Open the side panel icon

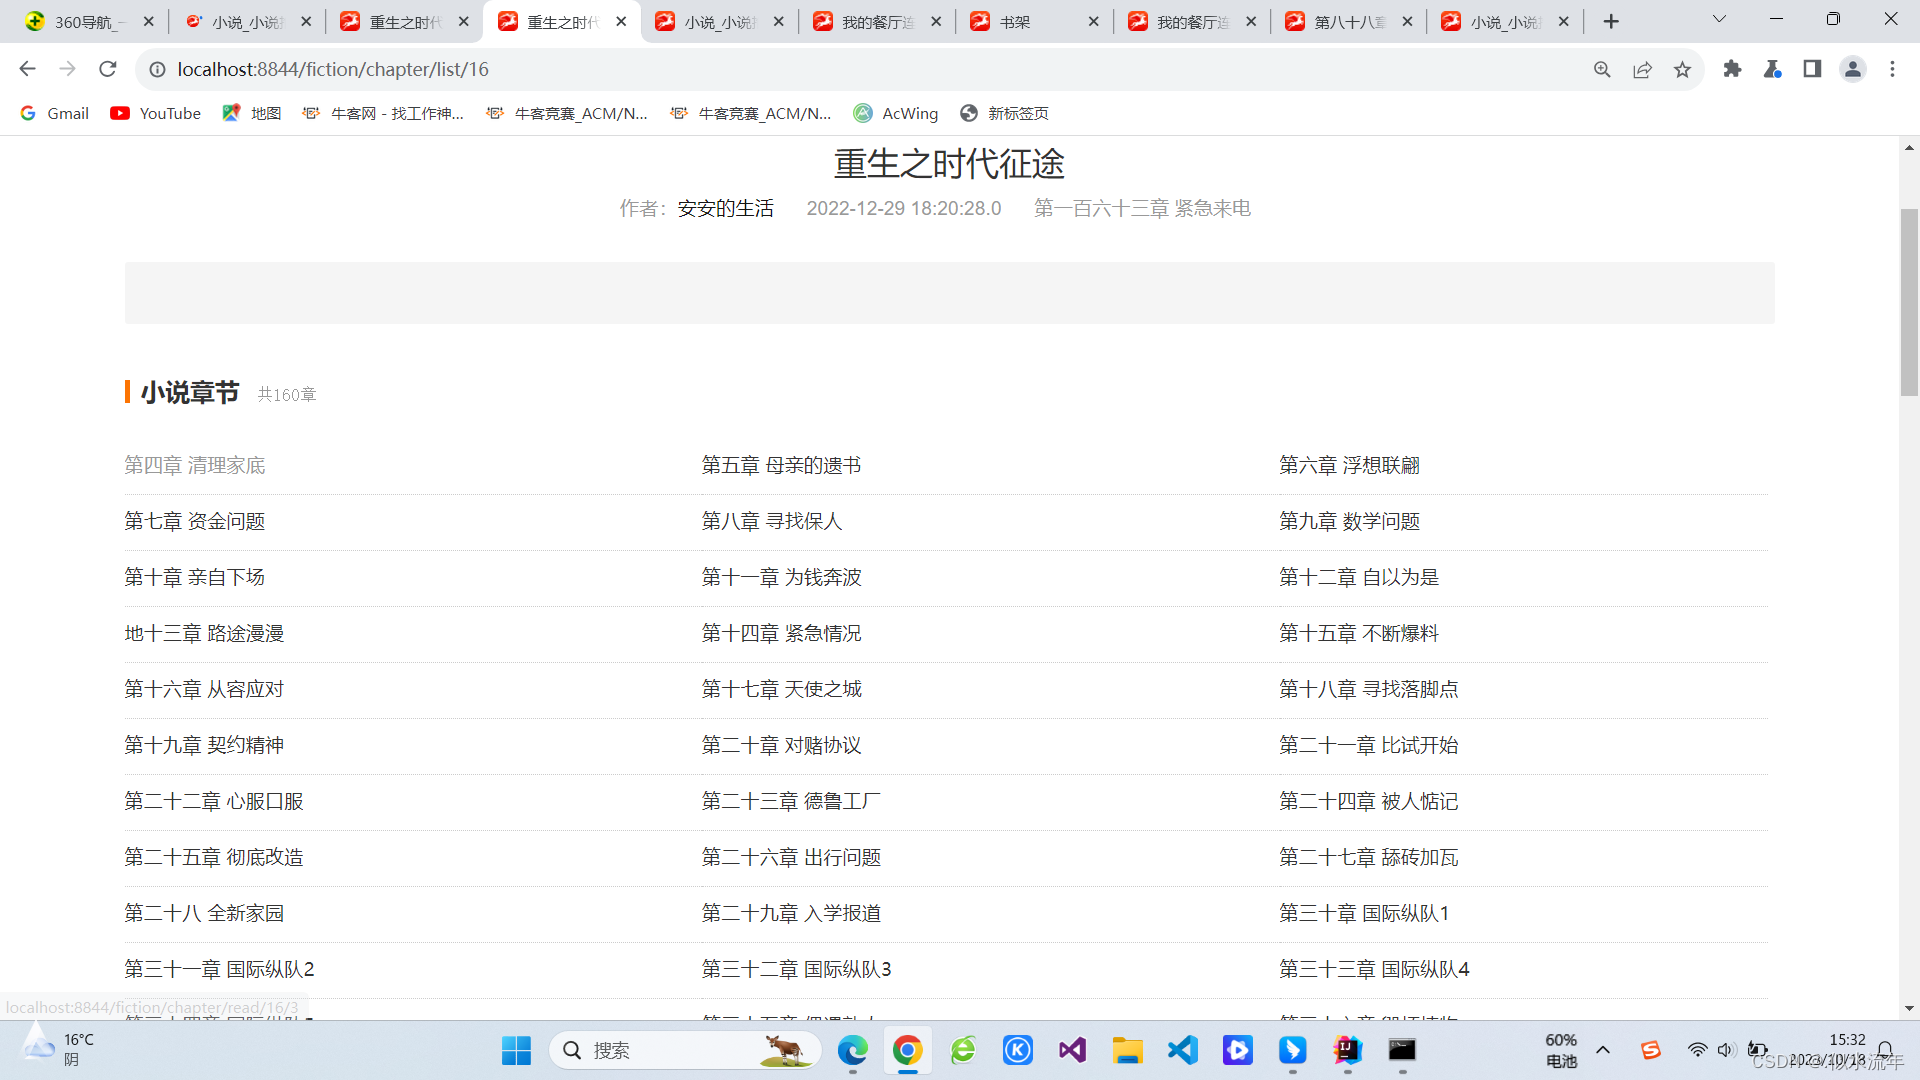click(1813, 69)
